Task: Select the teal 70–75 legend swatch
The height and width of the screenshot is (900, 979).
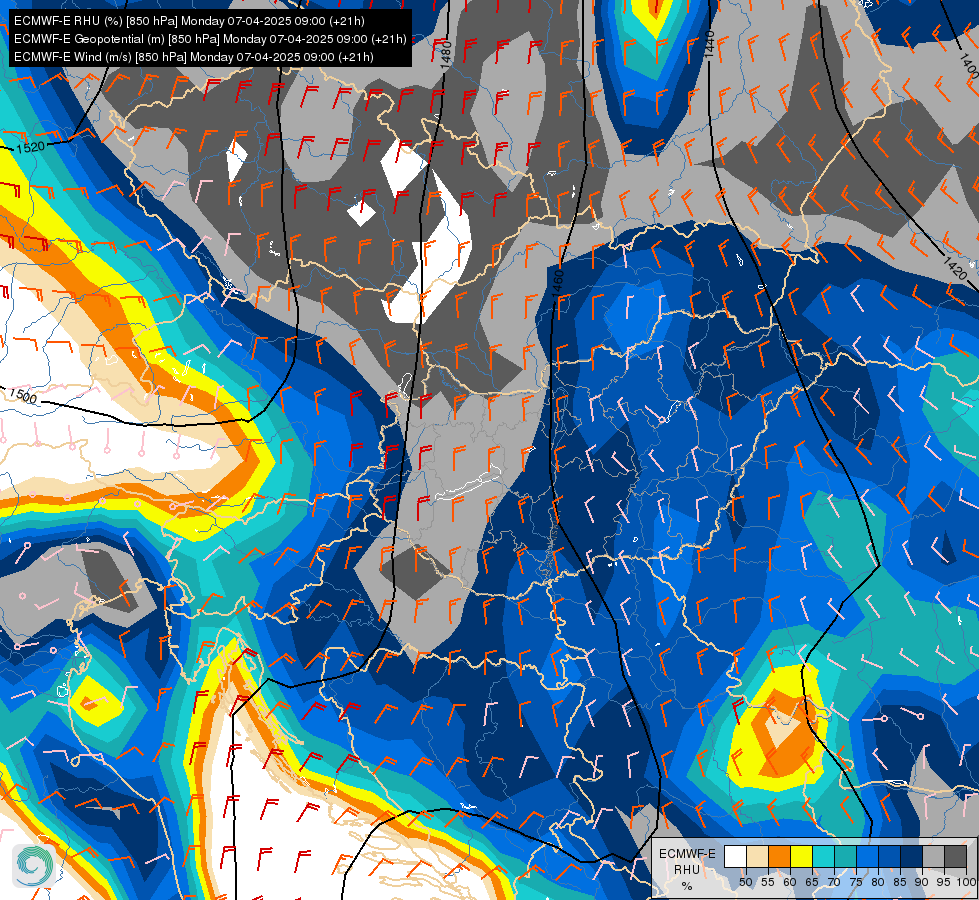Action: coord(845,856)
